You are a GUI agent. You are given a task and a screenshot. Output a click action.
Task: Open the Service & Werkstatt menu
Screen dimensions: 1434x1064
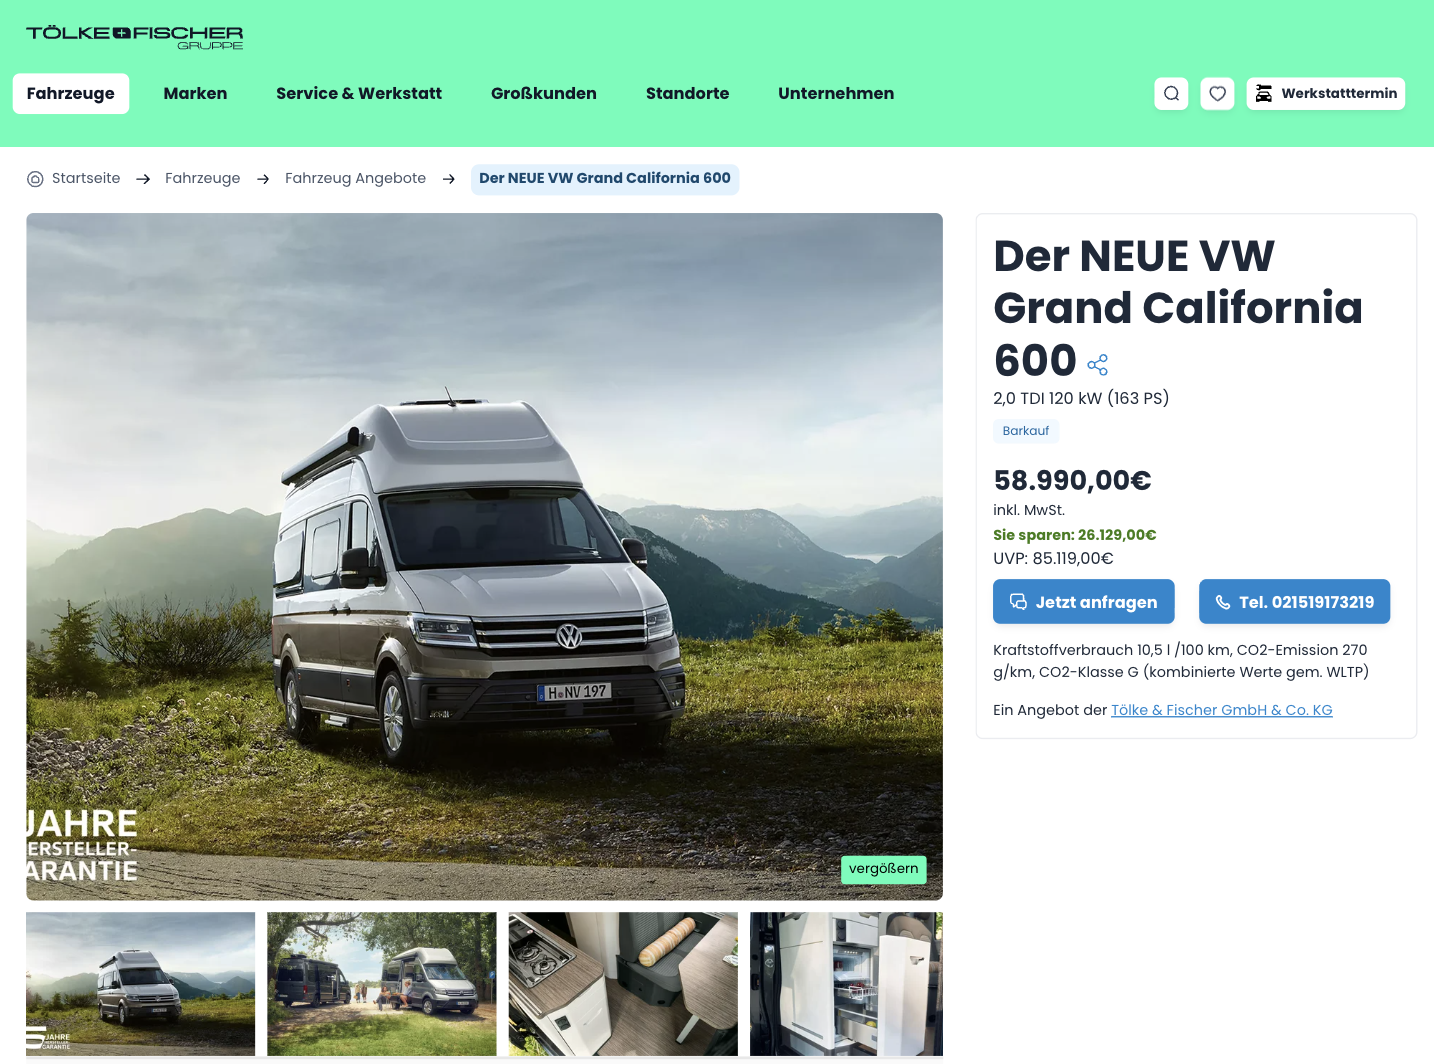click(x=359, y=94)
